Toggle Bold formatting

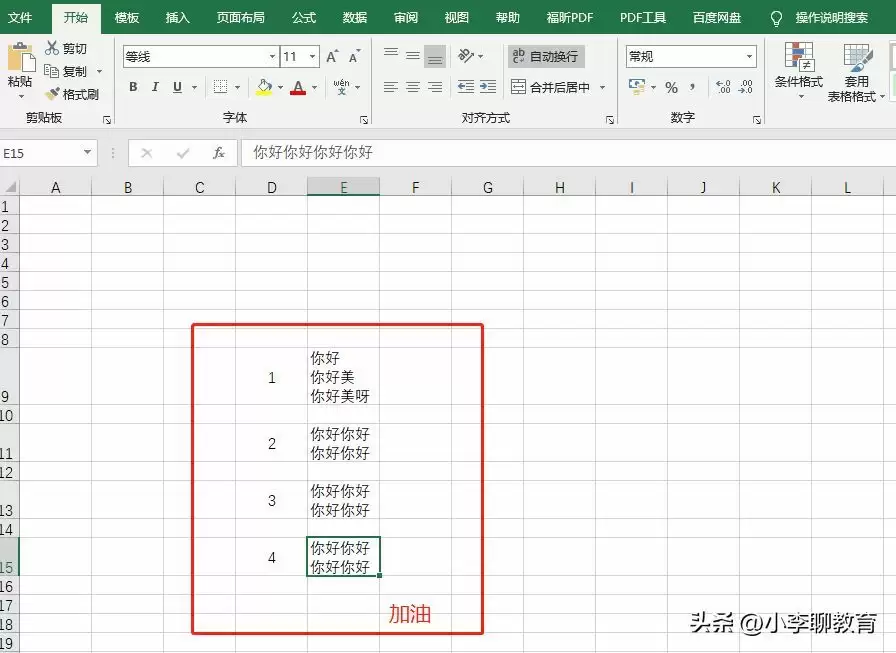click(131, 88)
